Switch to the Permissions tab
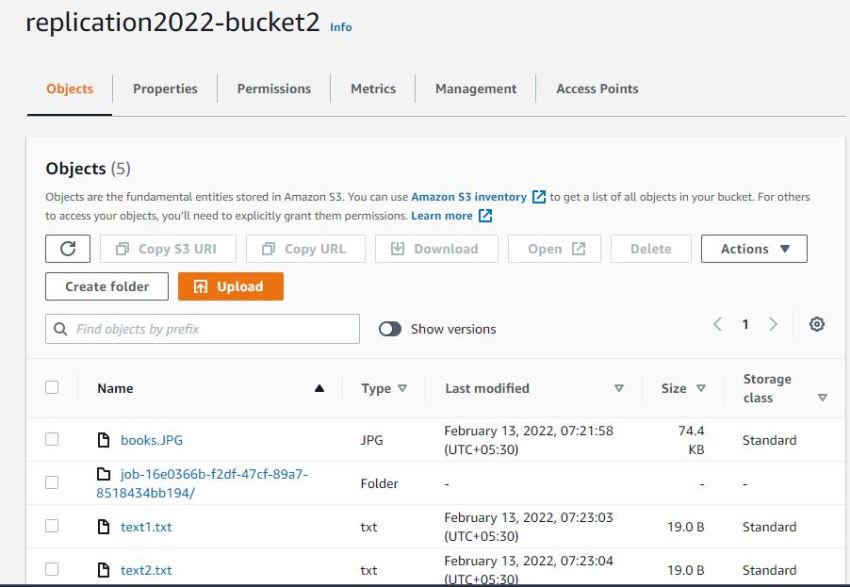Screen dimensions: 850x587 pos(273,88)
